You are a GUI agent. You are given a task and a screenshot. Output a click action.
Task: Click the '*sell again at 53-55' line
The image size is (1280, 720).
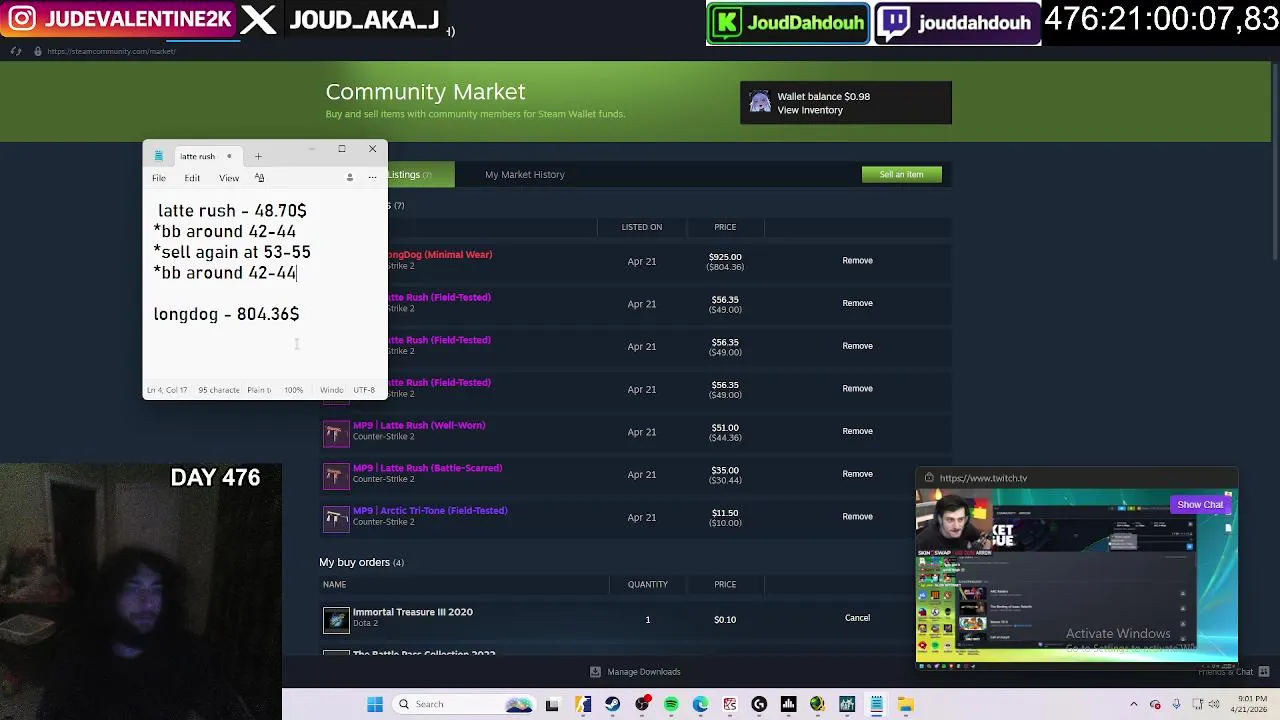pos(232,252)
